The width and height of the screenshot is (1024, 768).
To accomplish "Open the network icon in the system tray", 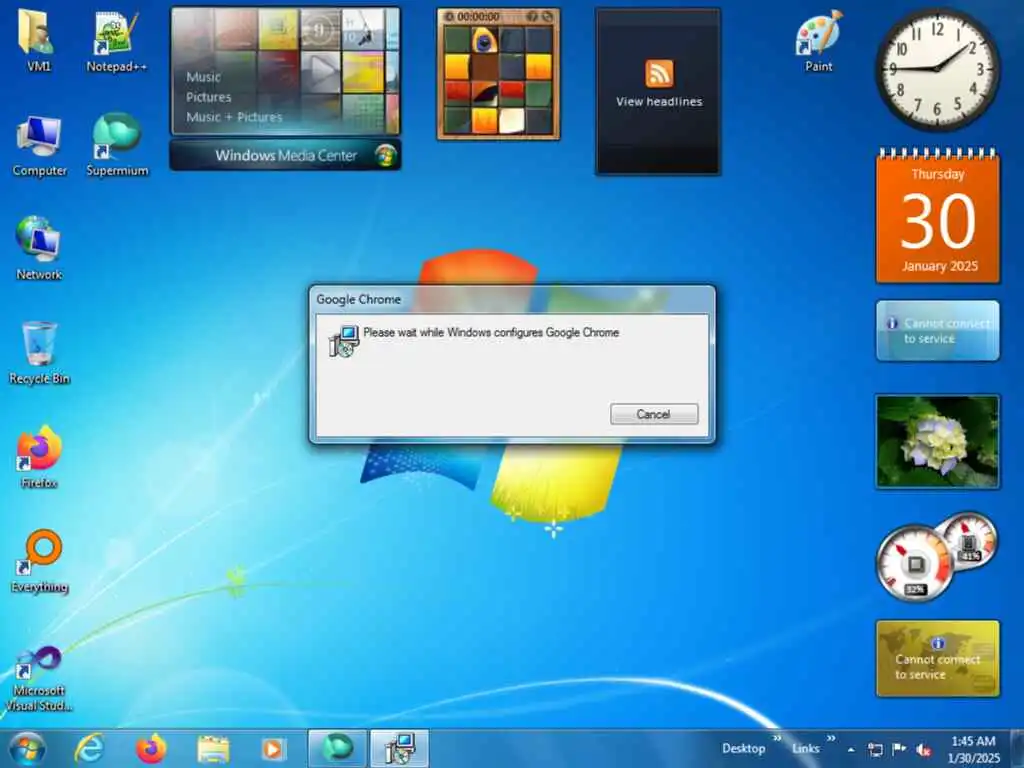I will point(875,749).
